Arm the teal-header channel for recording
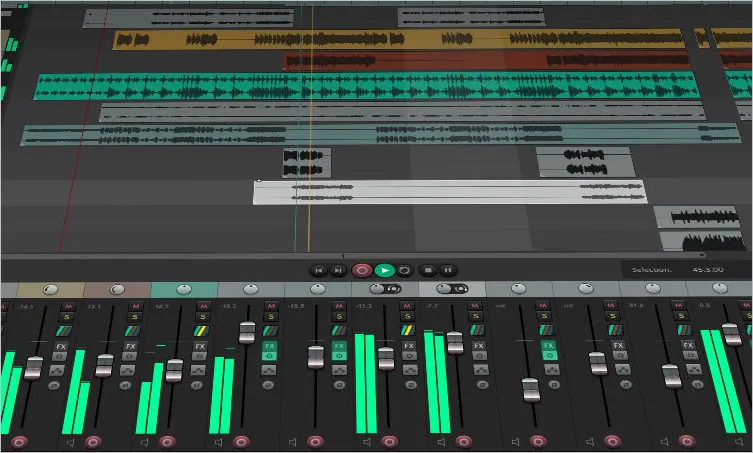The height and width of the screenshot is (453, 753). tap(167, 441)
